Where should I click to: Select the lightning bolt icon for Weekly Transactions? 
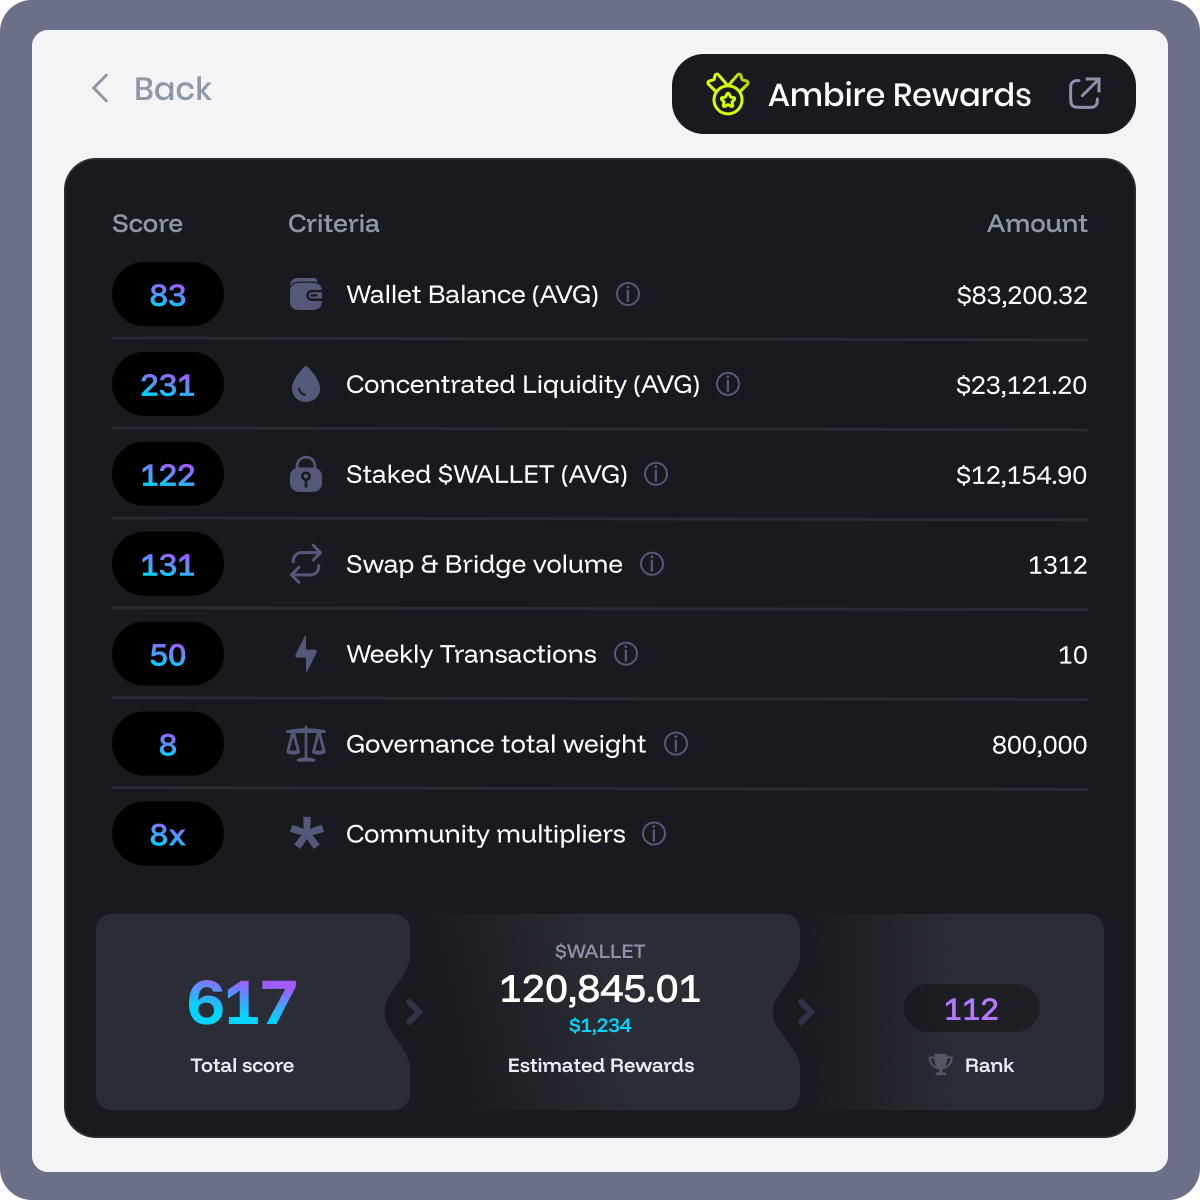point(306,654)
